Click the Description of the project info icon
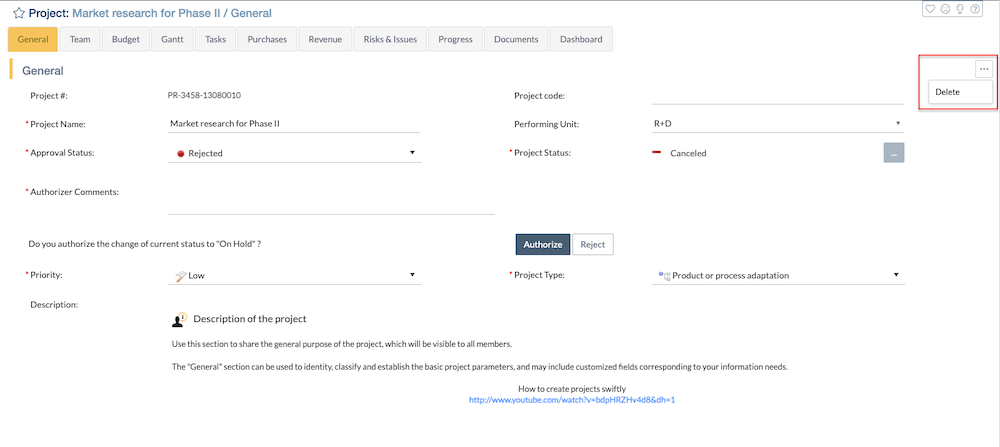This screenshot has height=447, width=1000. (180, 319)
